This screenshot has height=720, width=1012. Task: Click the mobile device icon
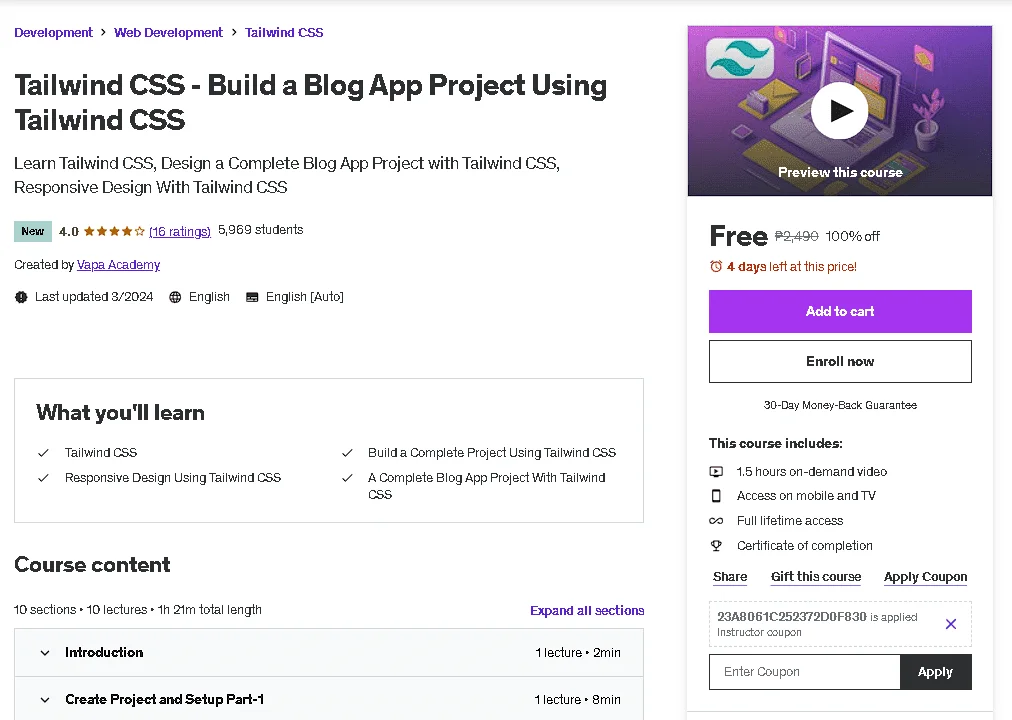pos(716,495)
